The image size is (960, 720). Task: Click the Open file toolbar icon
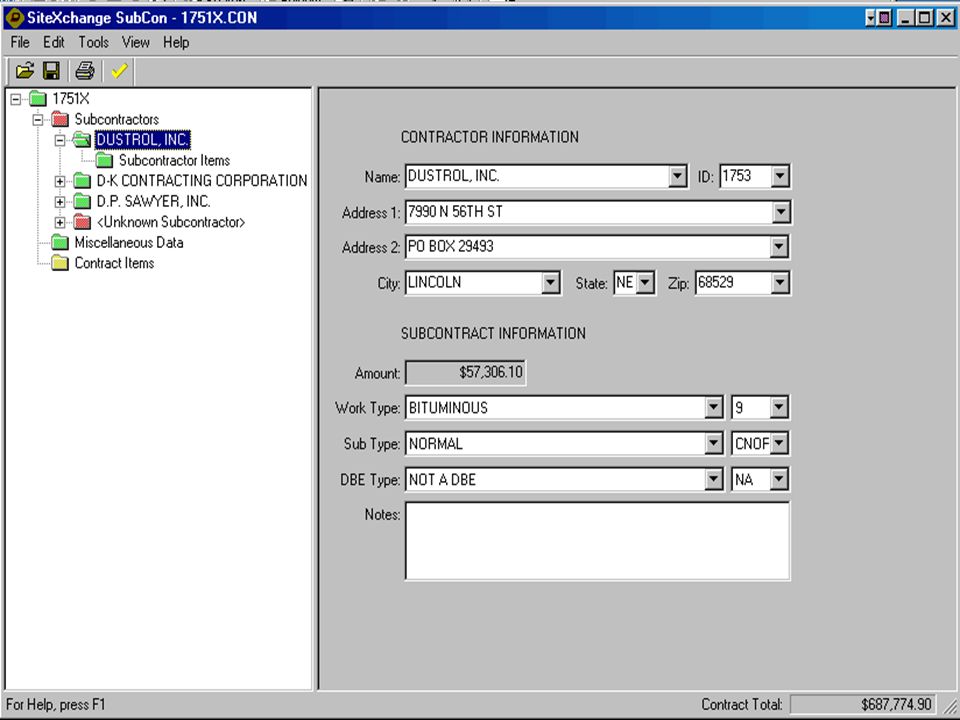click(x=25, y=71)
